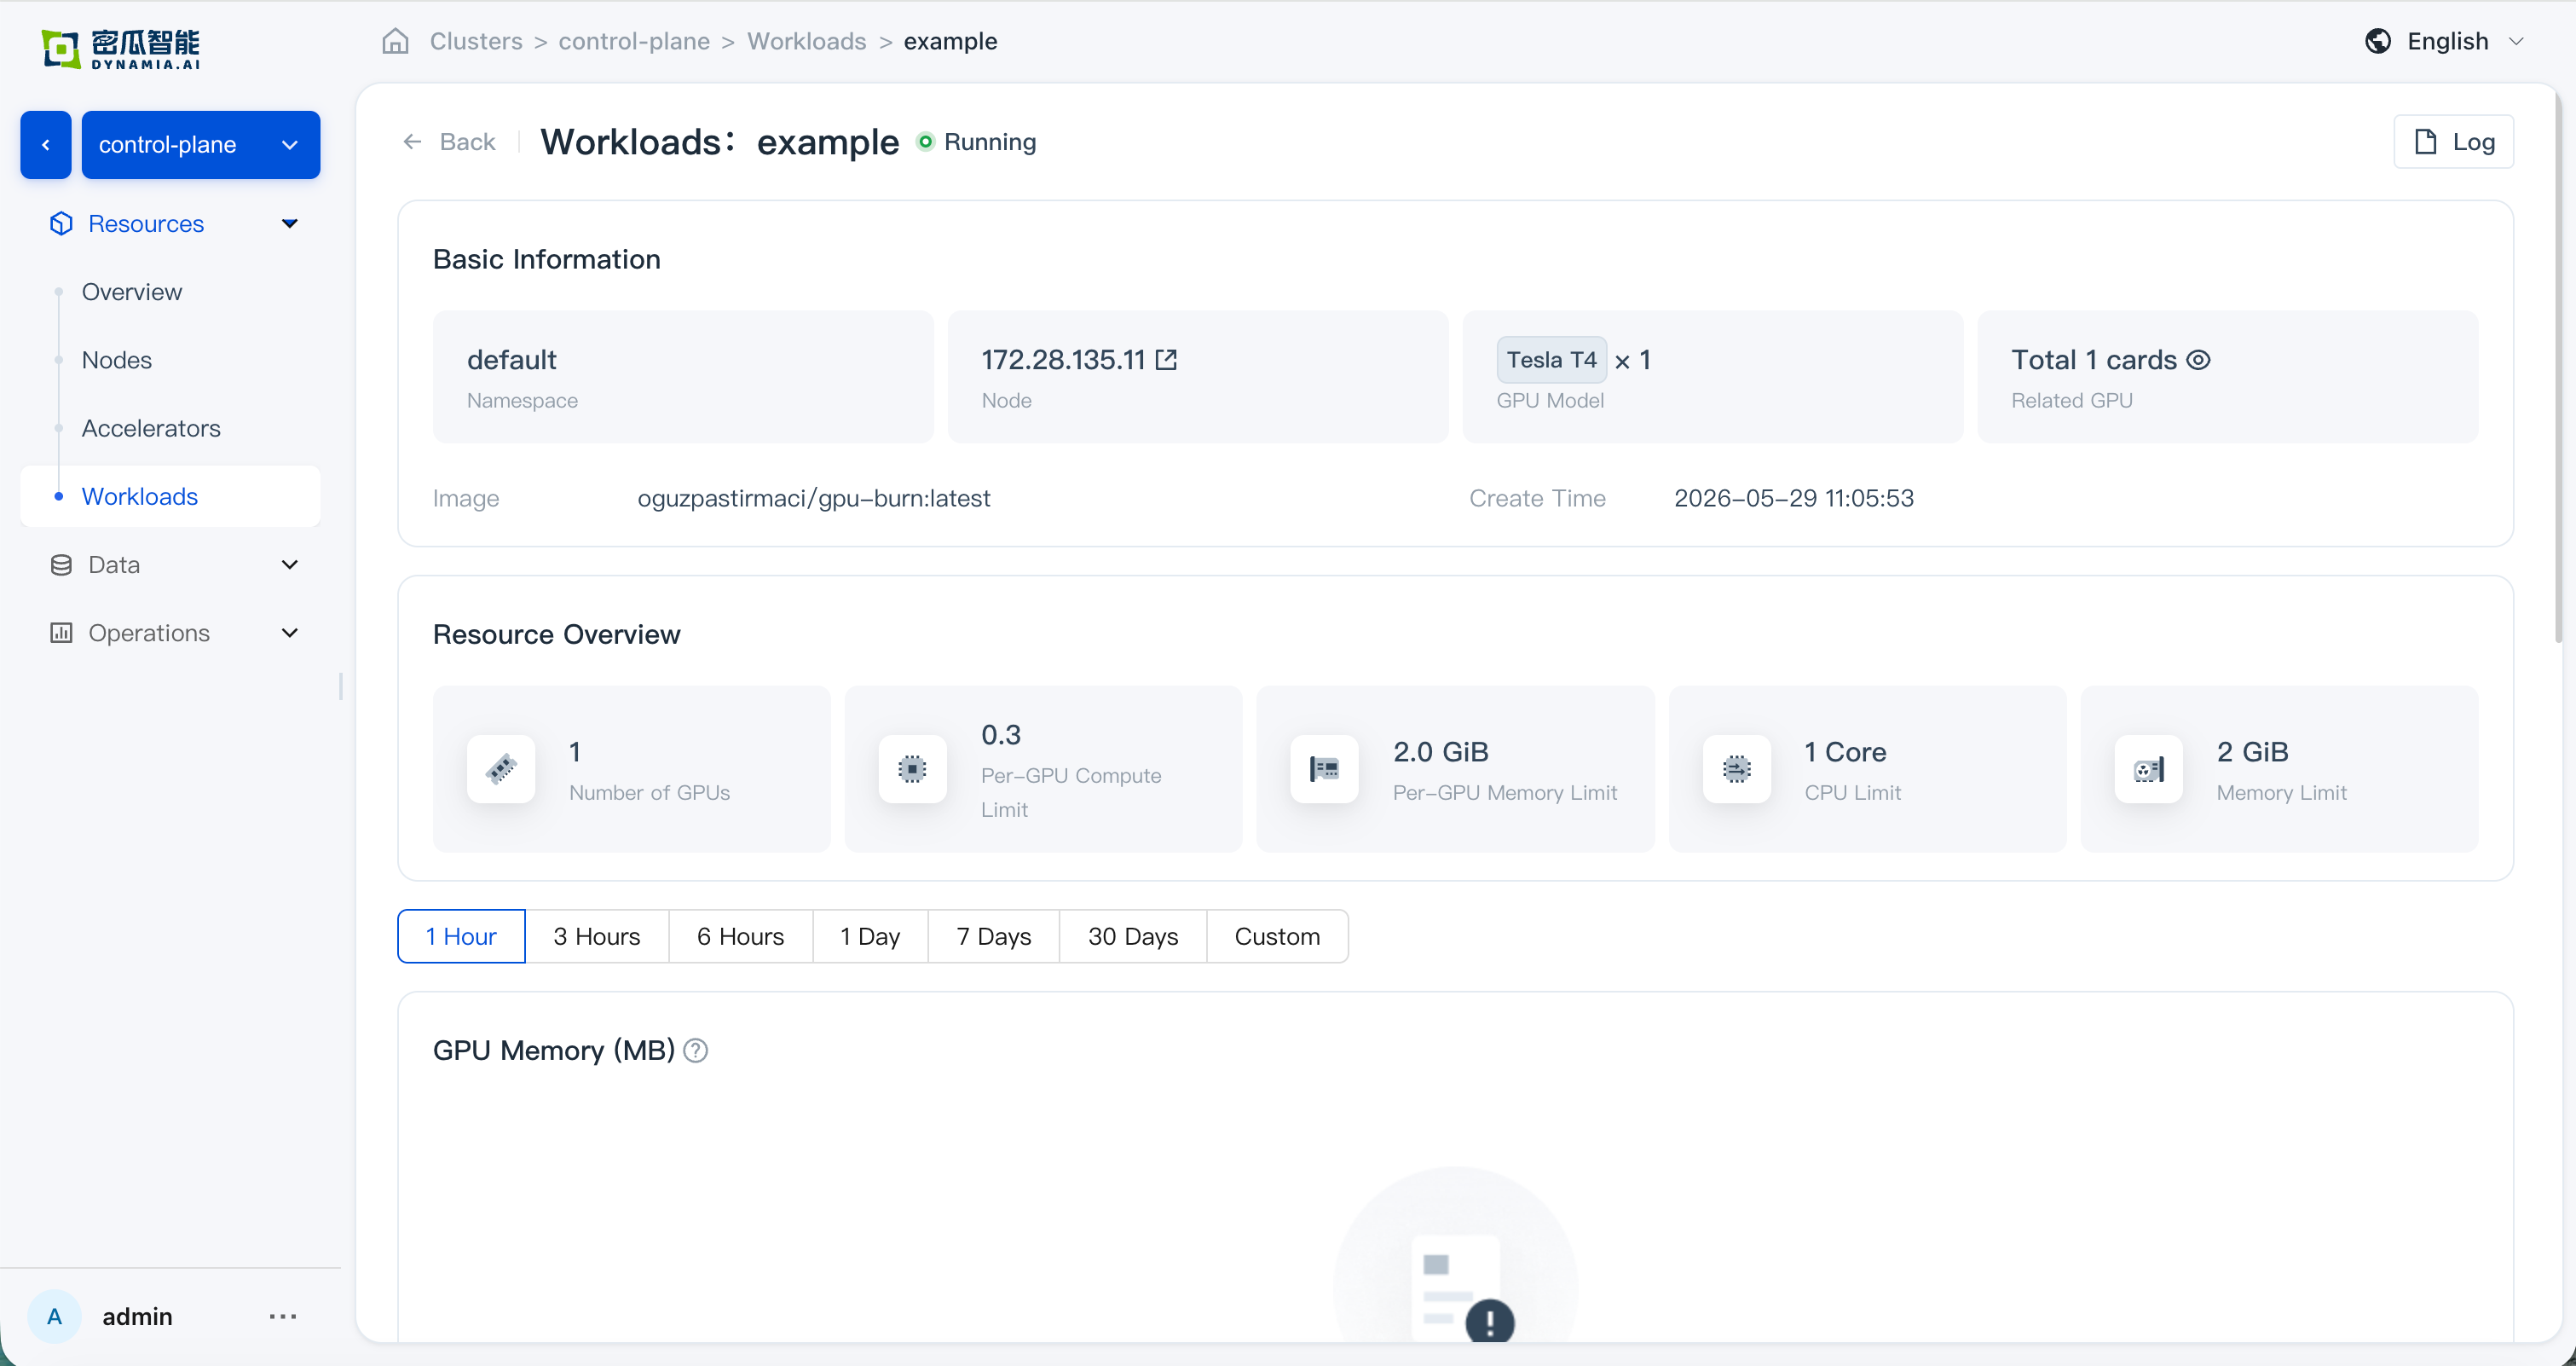Click the Data database icon
The width and height of the screenshot is (2576, 1366).
pyautogui.click(x=61, y=565)
